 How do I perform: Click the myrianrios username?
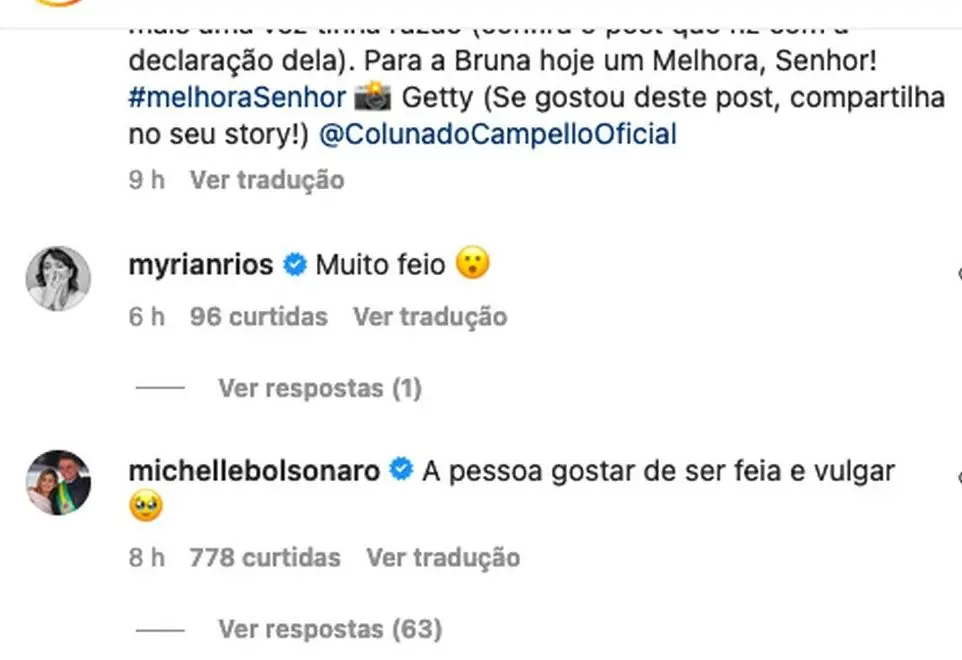[x=201, y=265]
